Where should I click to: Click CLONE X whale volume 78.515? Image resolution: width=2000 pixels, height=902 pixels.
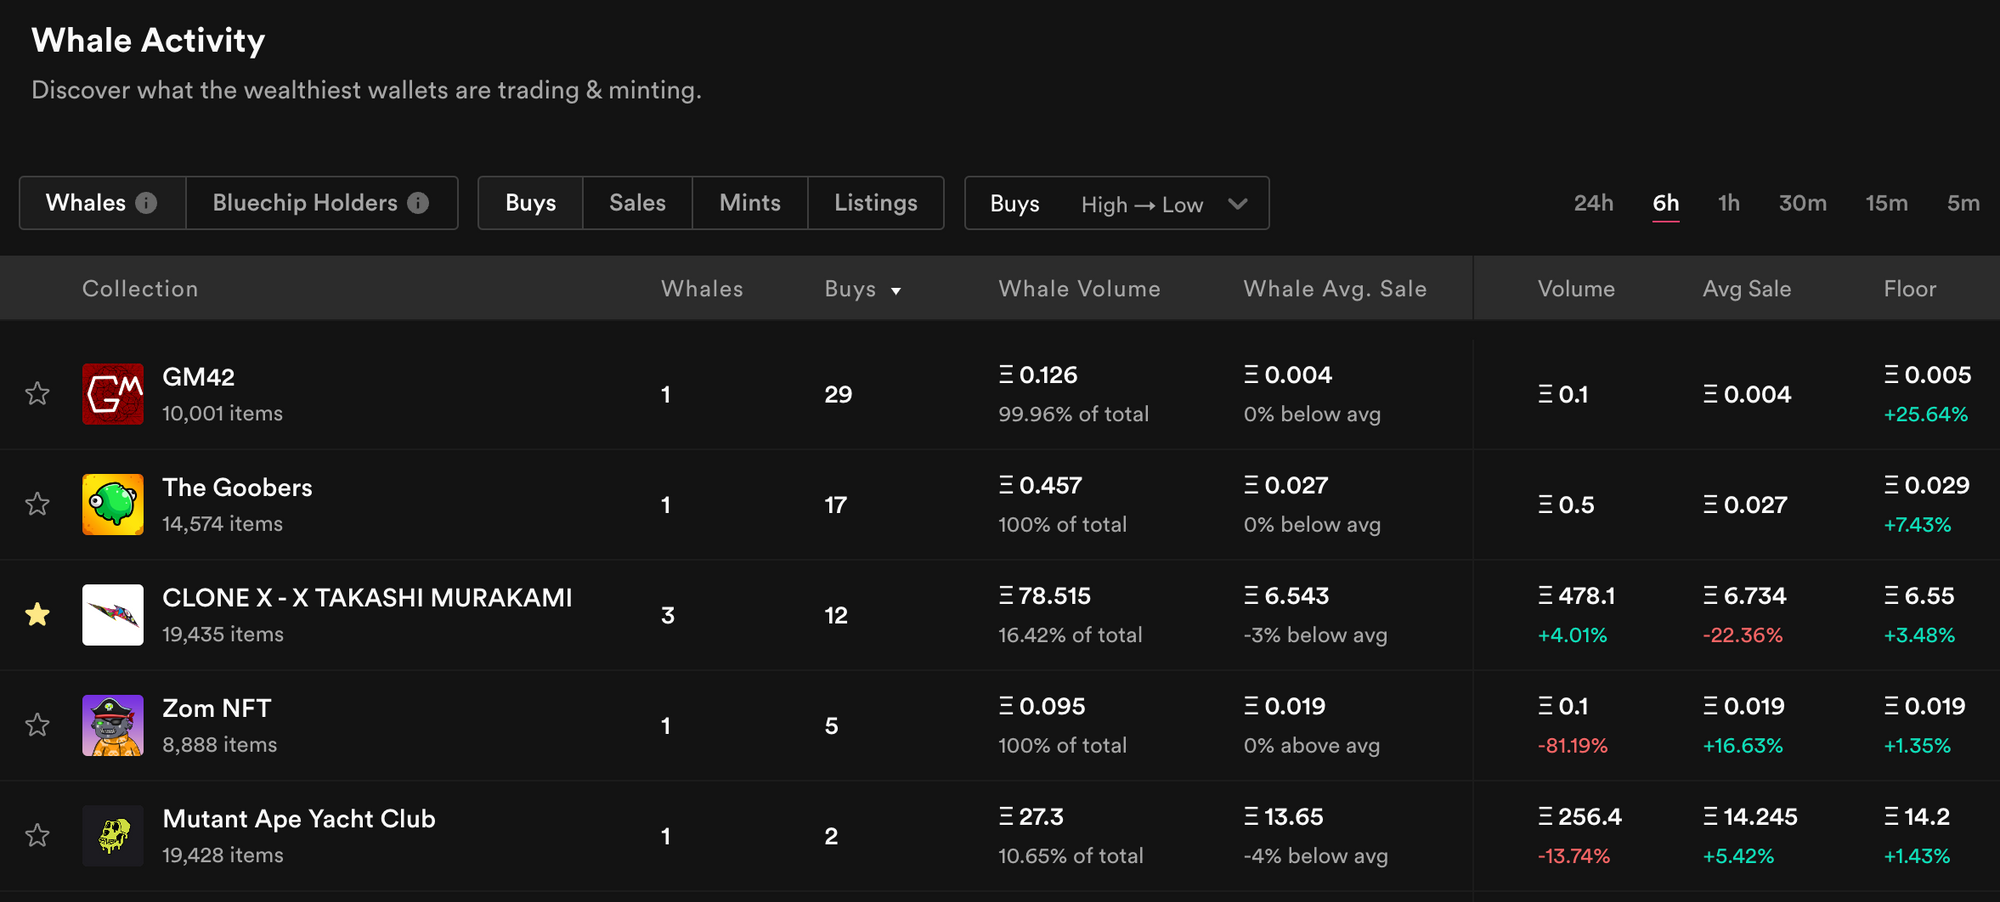coord(1044,596)
